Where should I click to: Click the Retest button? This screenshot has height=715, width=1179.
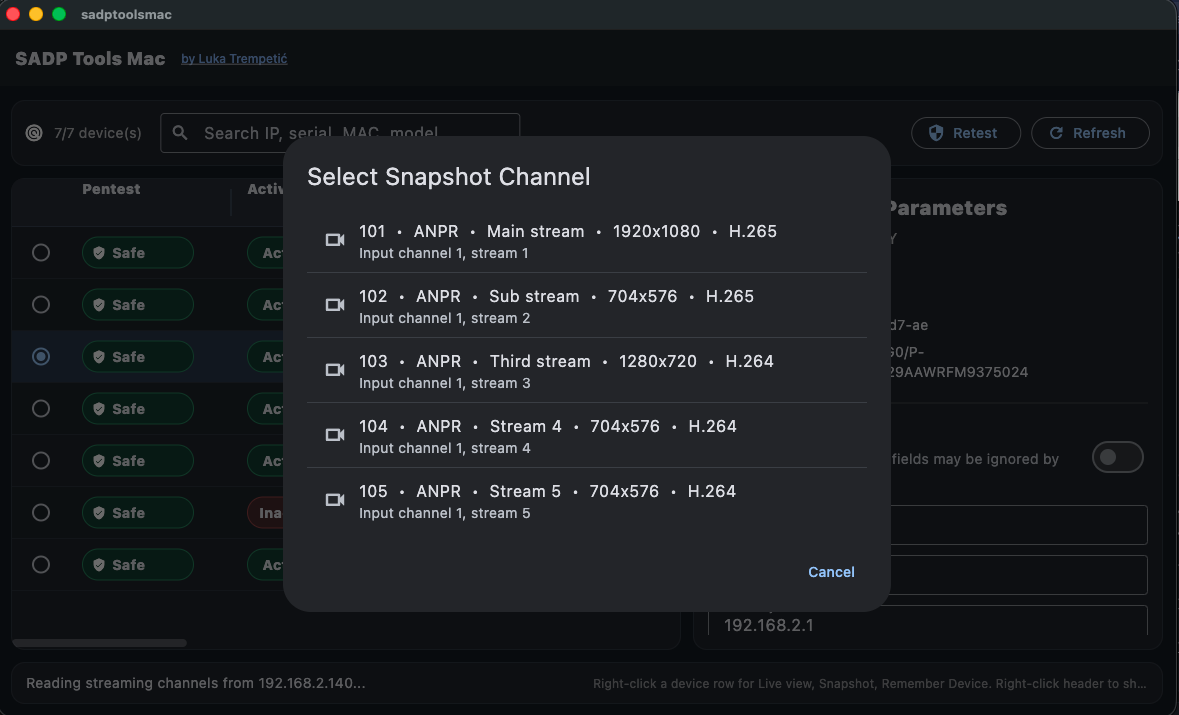pyautogui.click(x=965, y=133)
